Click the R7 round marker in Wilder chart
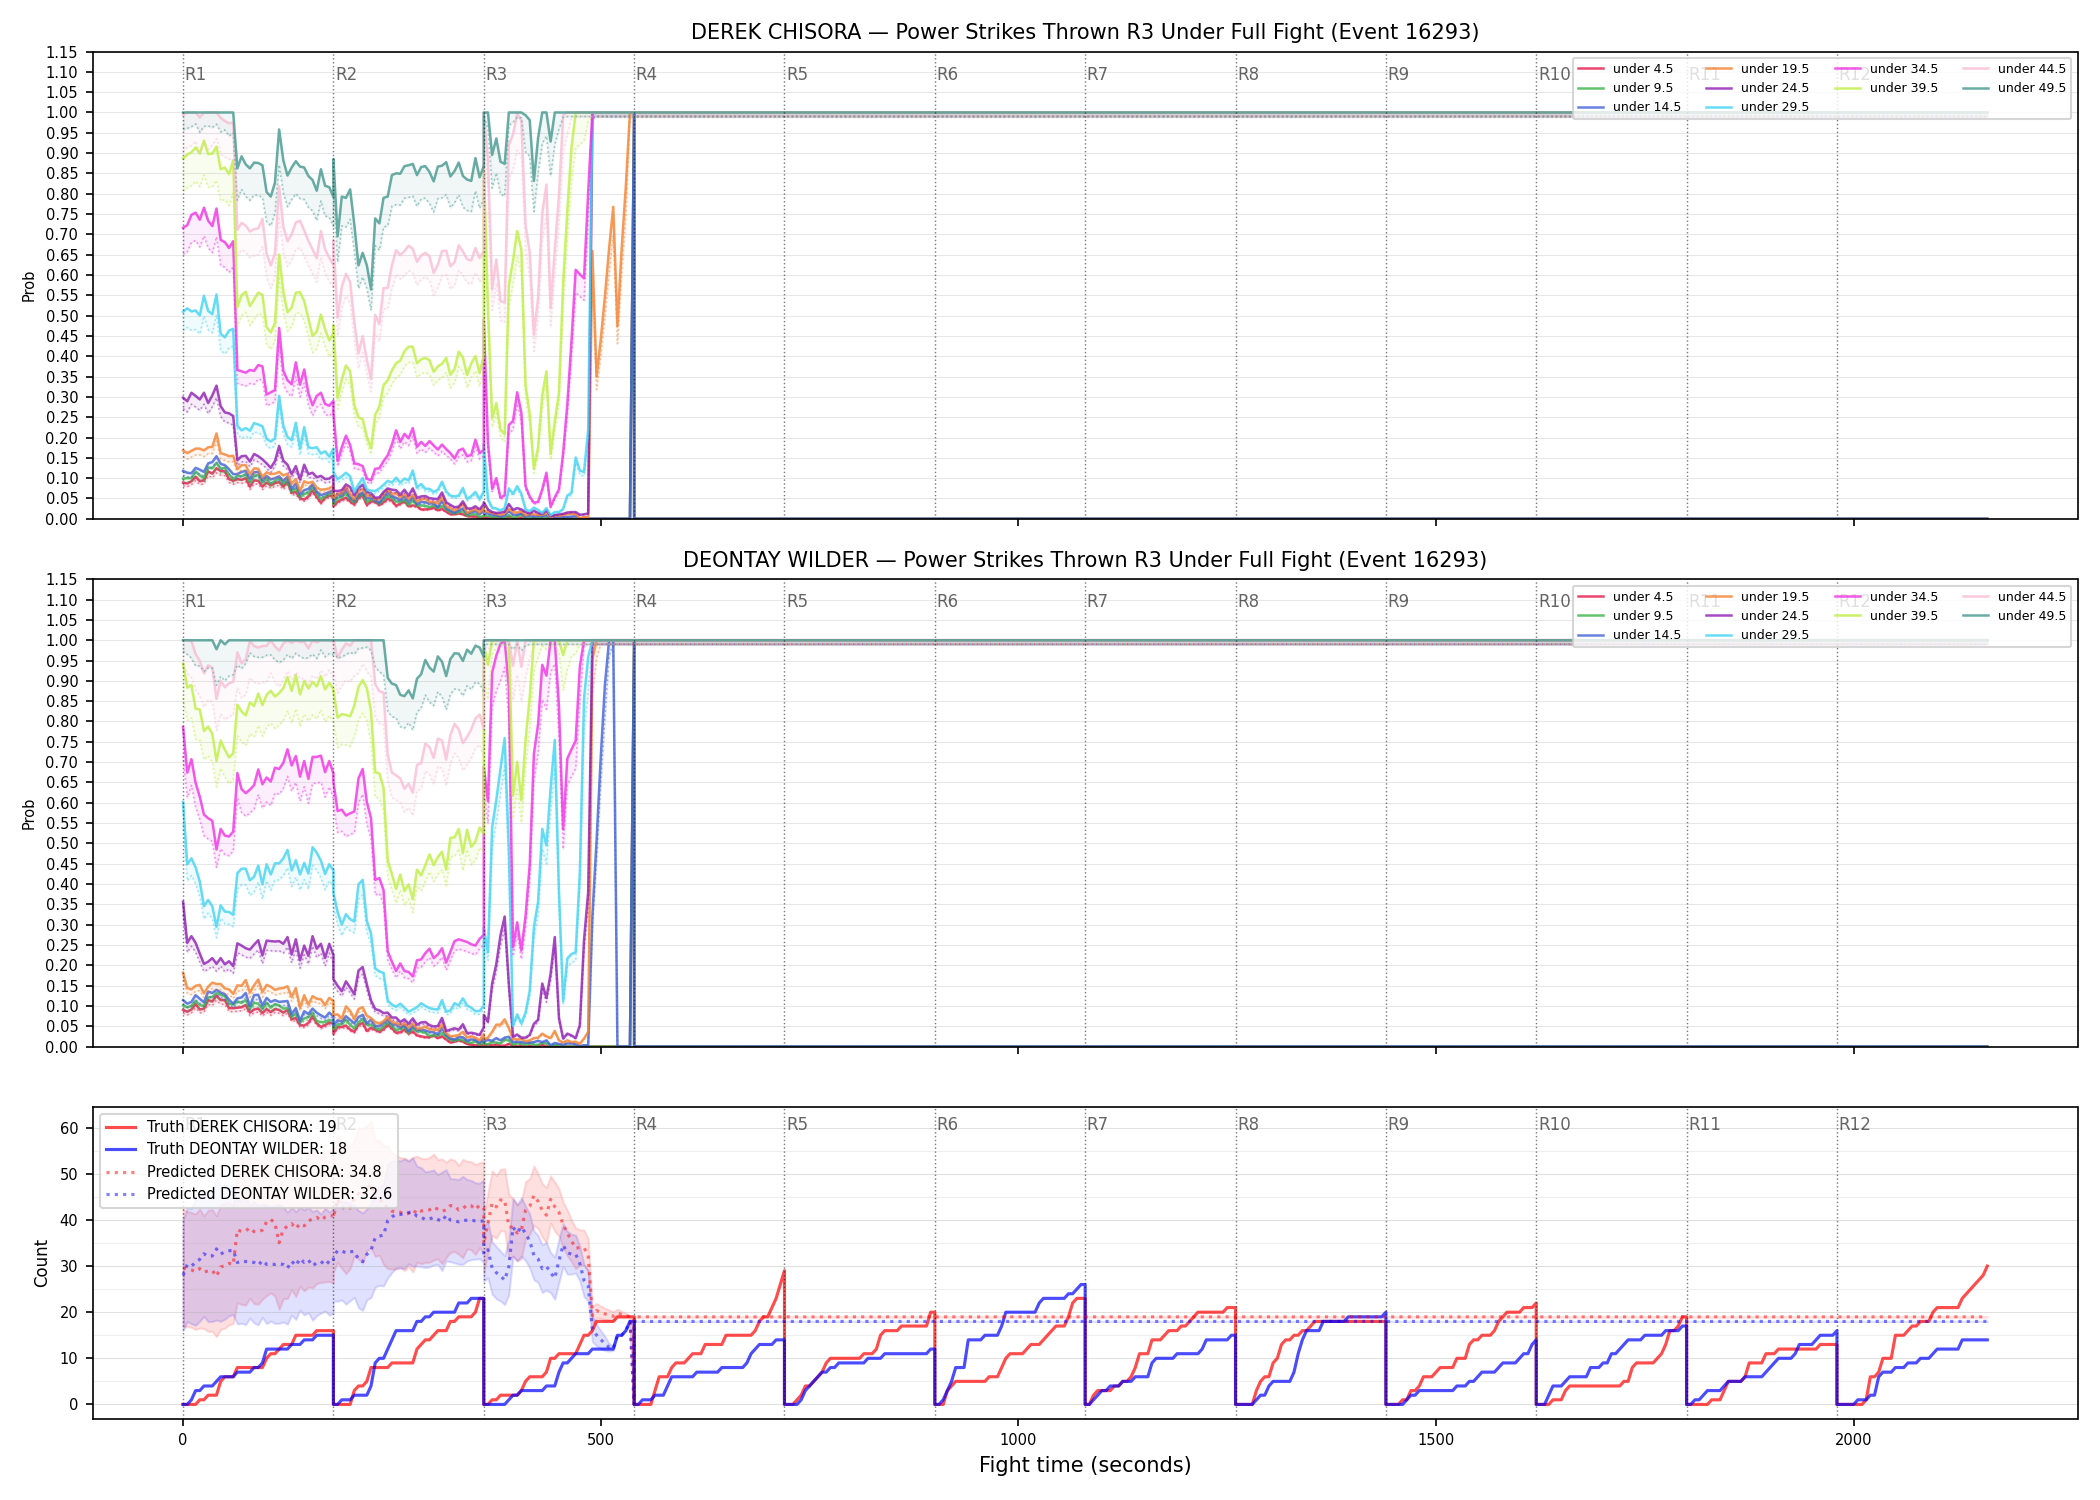The image size is (2100, 1500). coord(1097,601)
